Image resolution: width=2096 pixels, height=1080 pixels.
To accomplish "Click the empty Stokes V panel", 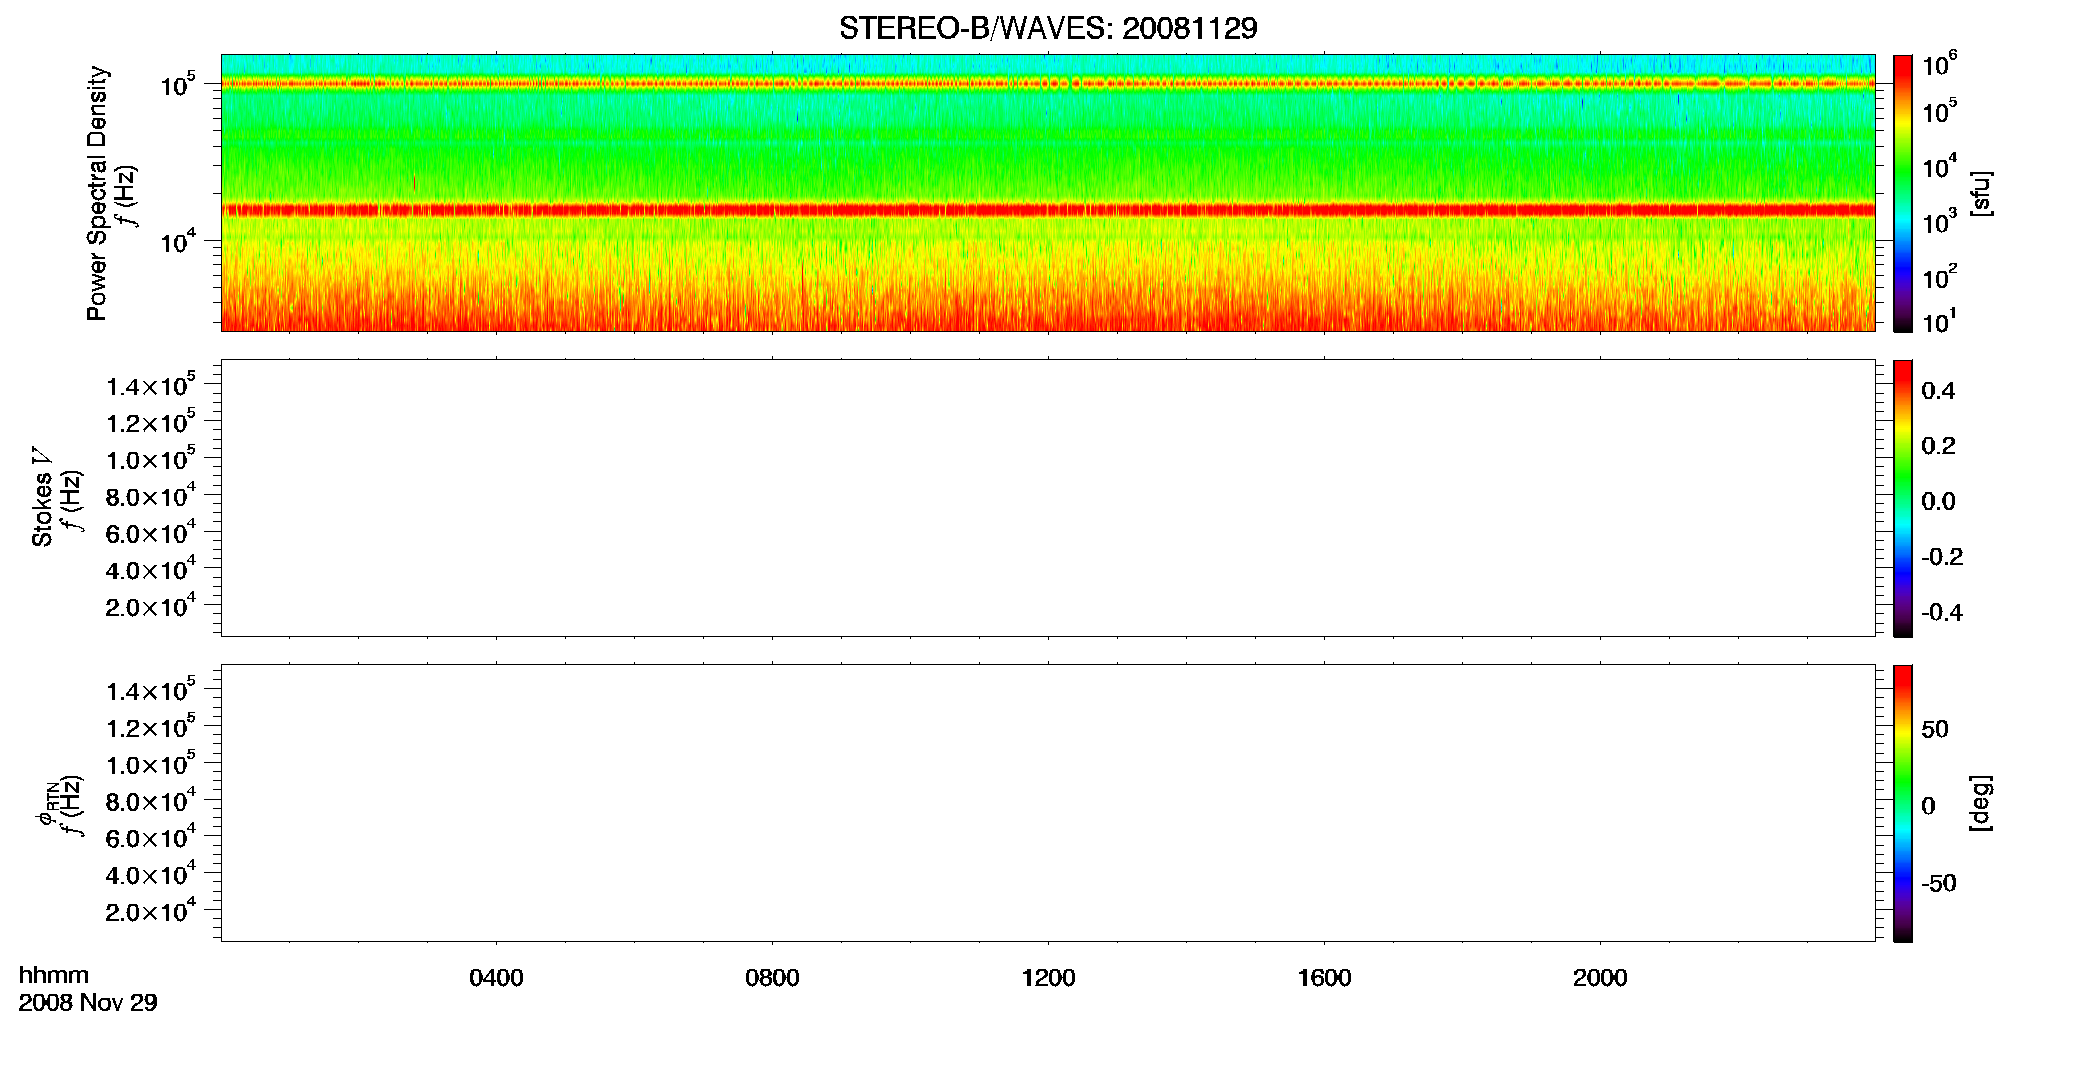I will tap(1048, 498).
